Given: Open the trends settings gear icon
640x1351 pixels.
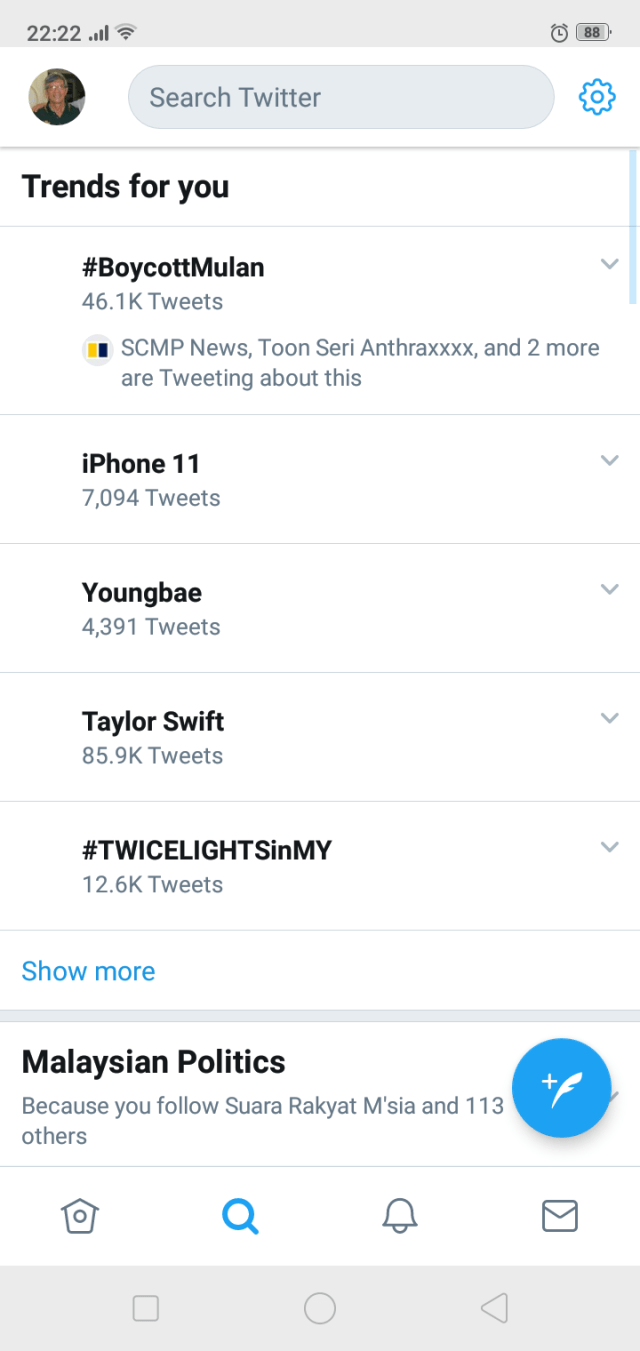Looking at the screenshot, I should [597, 97].
